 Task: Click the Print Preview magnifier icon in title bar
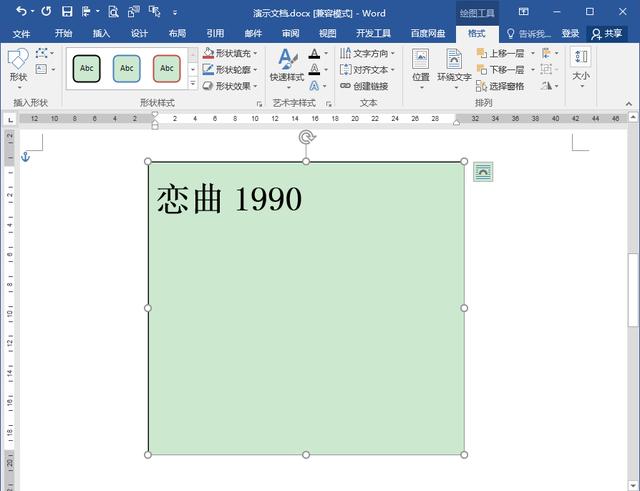pos(113,12)
